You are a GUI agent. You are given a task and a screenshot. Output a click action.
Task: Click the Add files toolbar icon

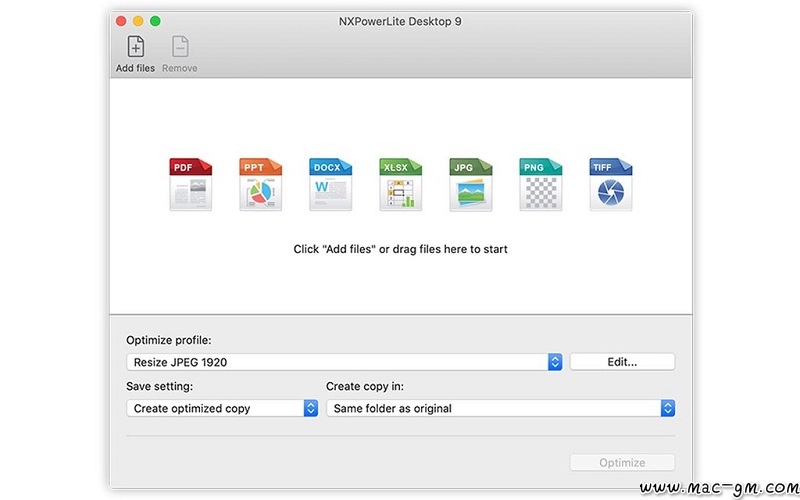[x=135, y=47]
